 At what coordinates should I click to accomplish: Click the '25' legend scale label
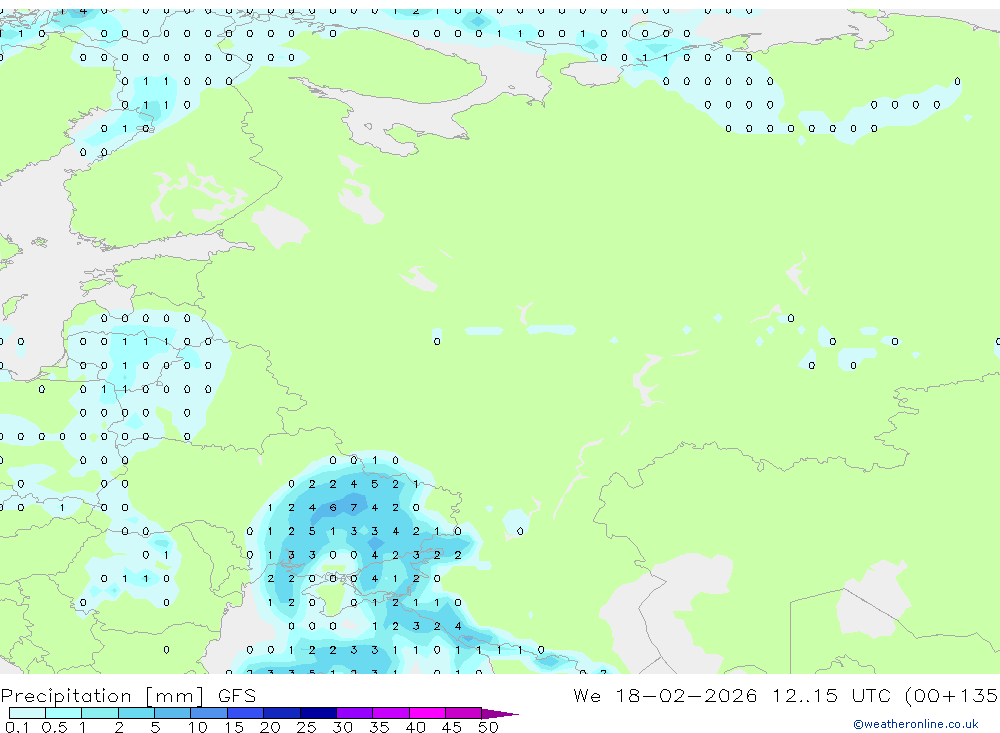307,727
